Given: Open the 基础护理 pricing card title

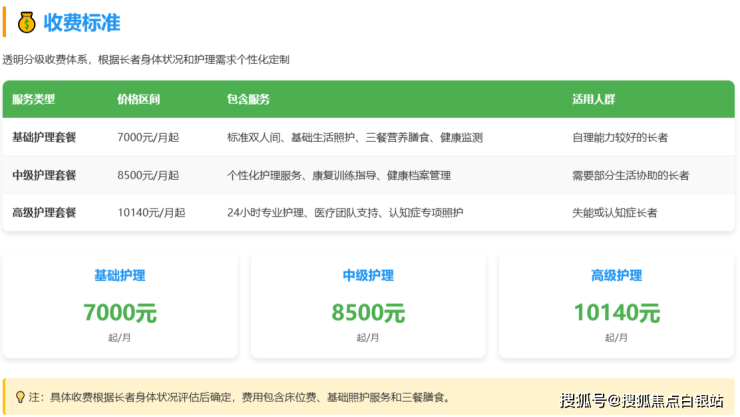Looking at the screenshot, I should click(119, 276).
